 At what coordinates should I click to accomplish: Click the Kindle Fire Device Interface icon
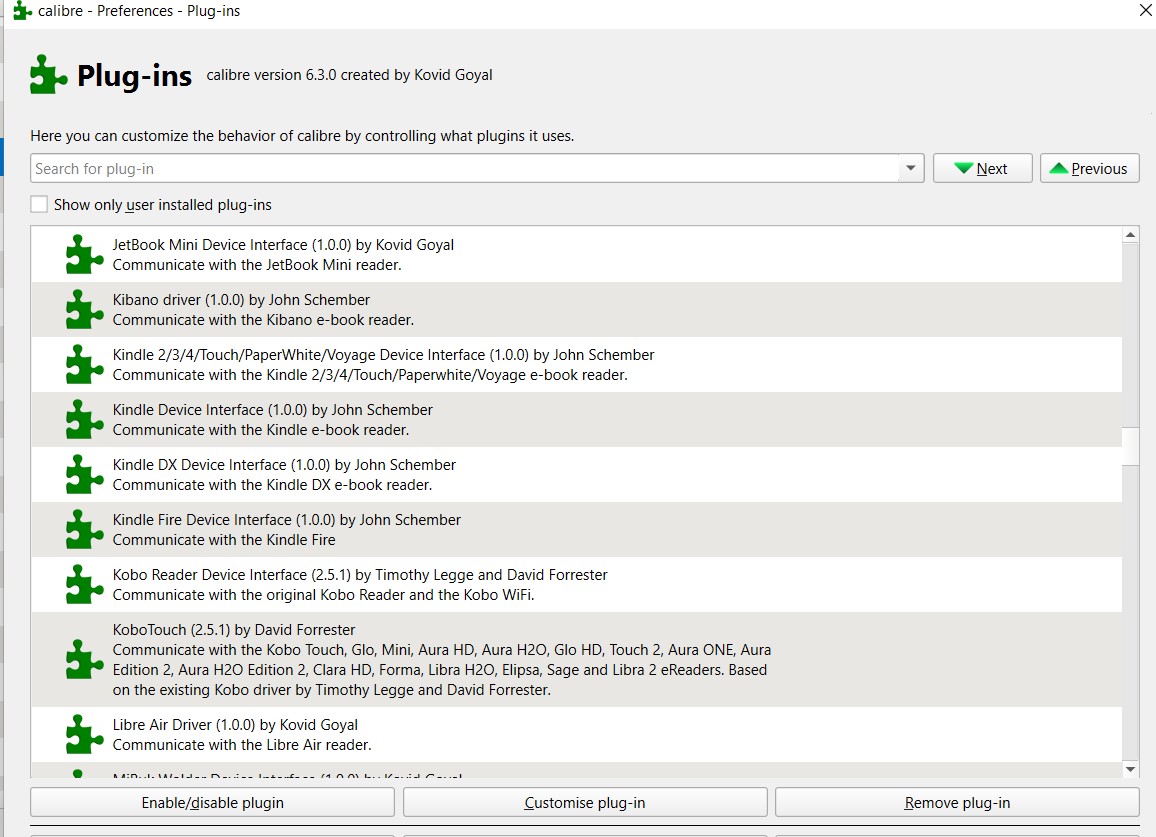pos(84,529)
